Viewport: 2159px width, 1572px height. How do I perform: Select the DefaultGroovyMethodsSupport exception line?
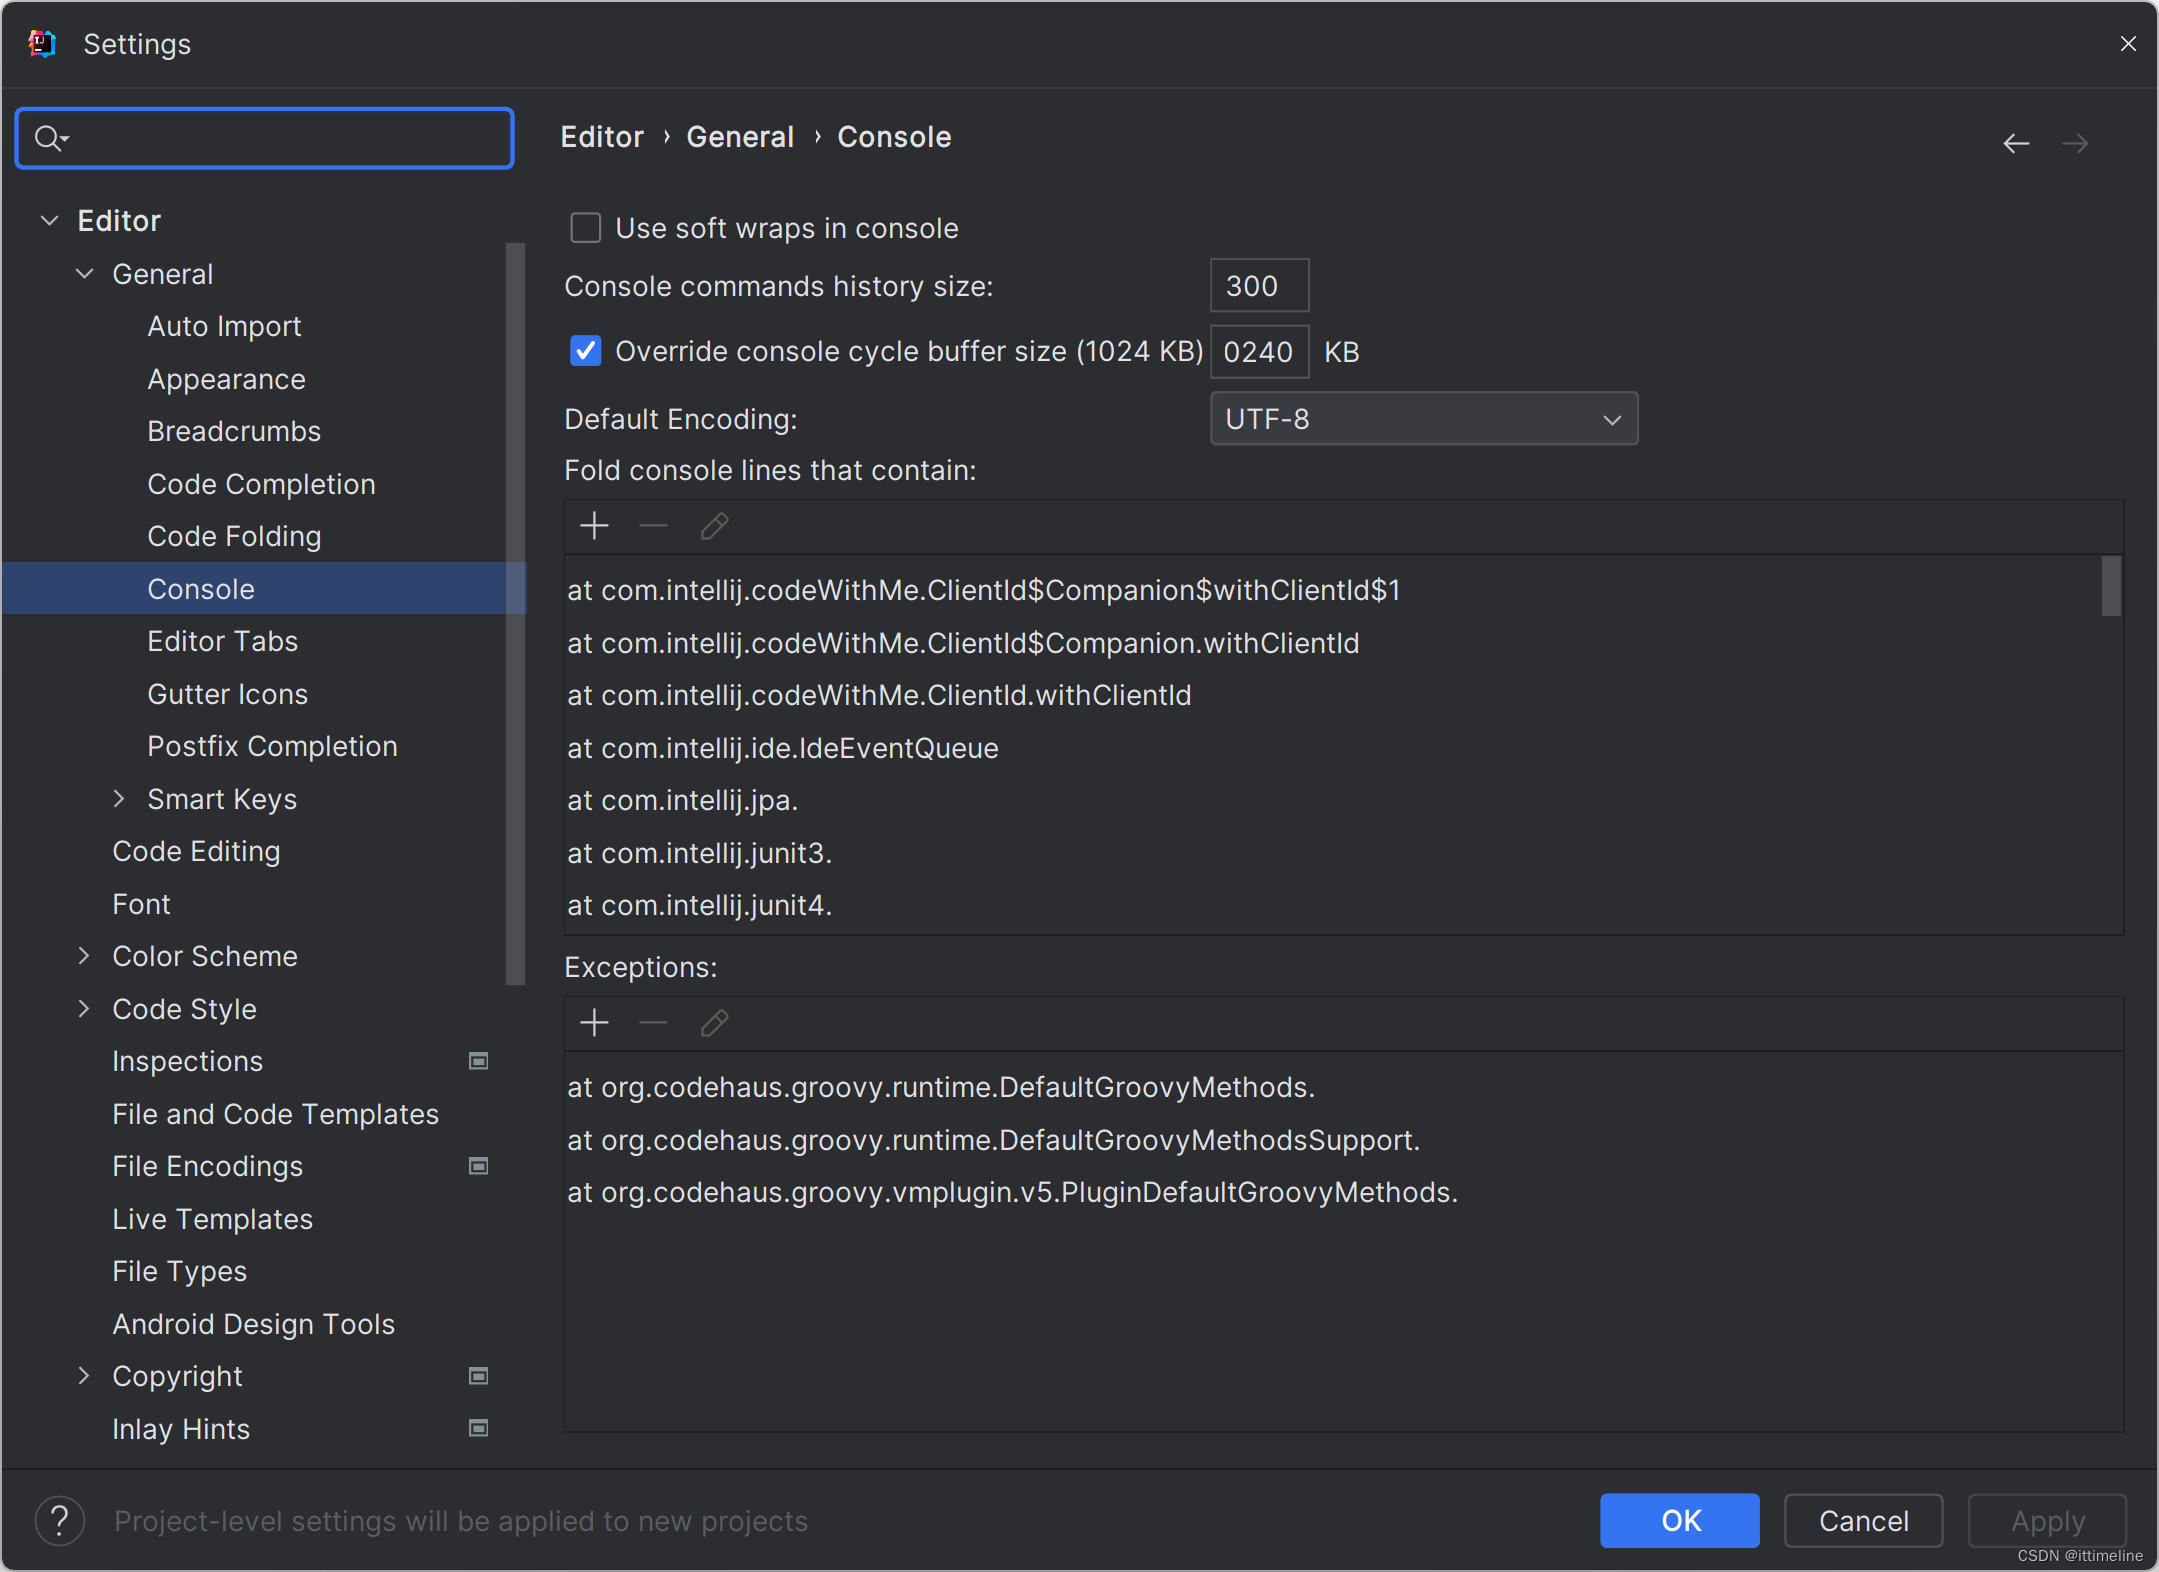(x=1343, y=1140)
